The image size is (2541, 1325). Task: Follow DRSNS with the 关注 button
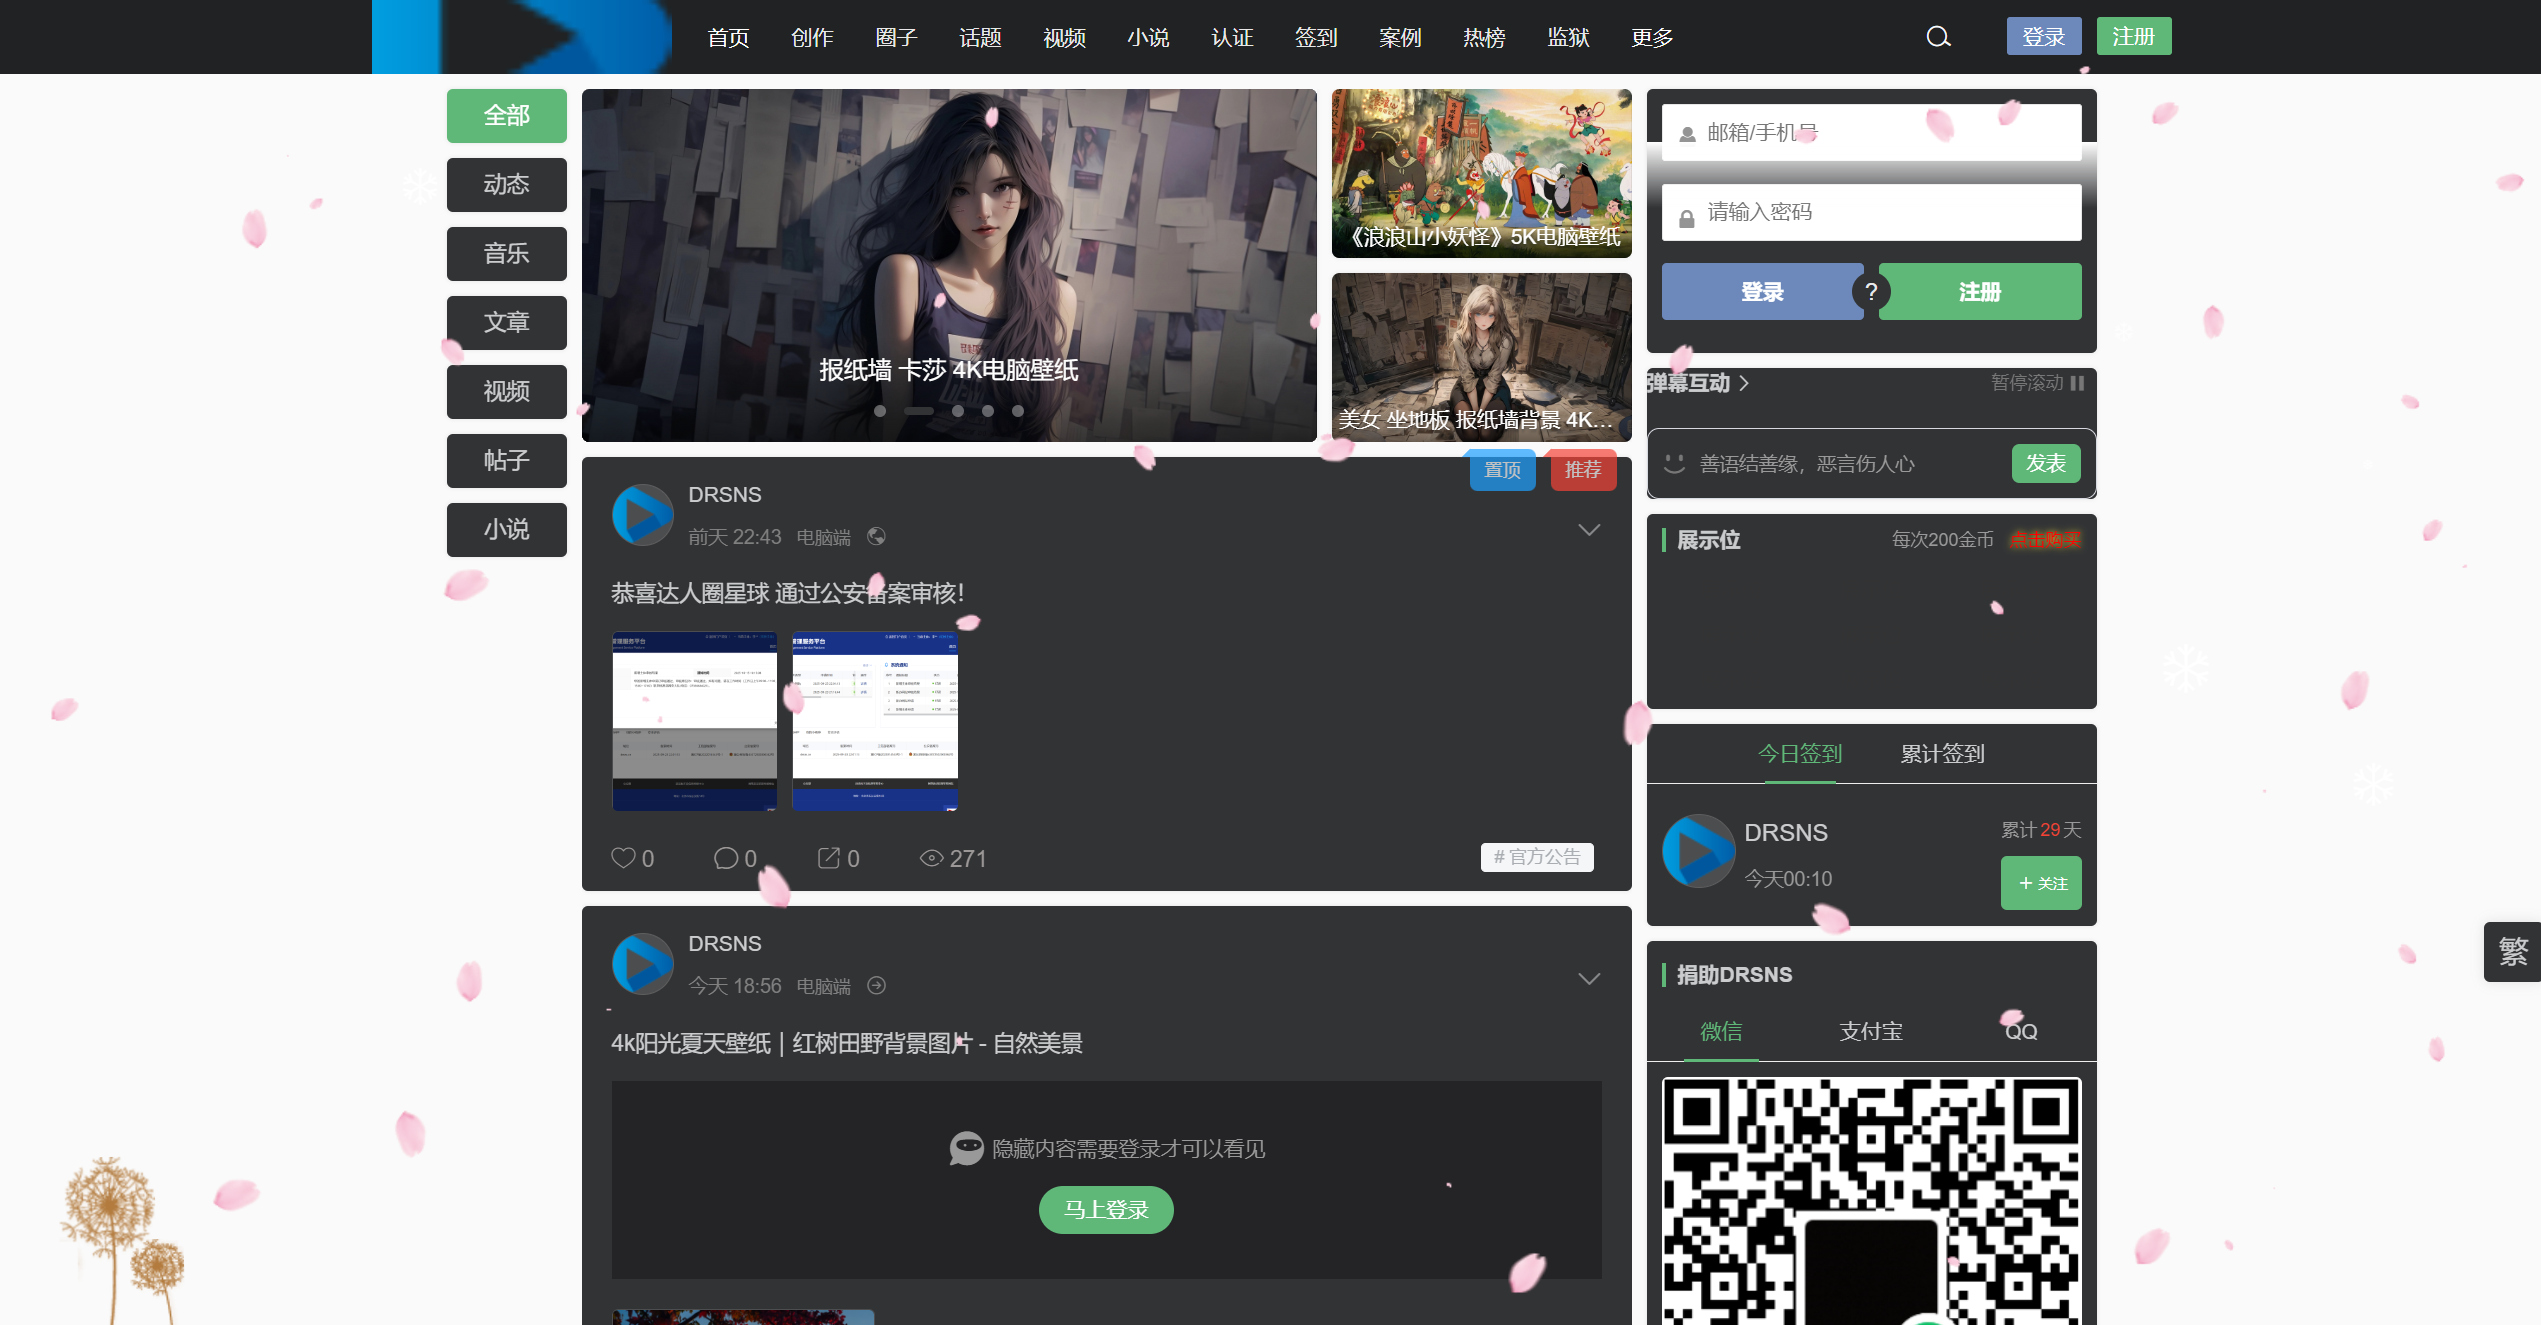pos(2041,883)
